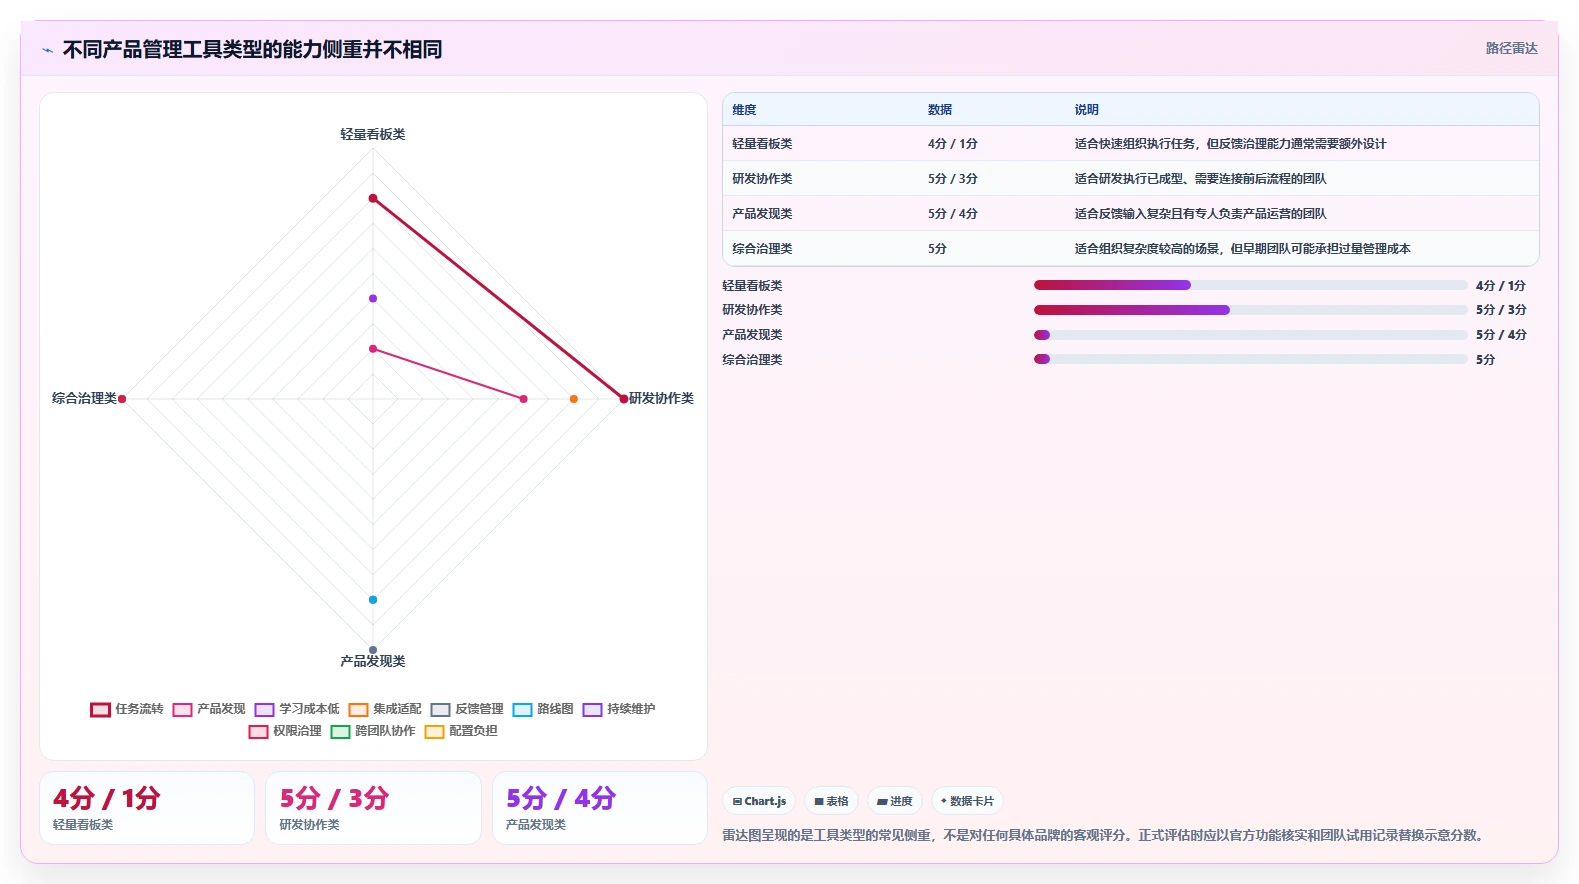Click table cell 5分 / 4分
The width and height of the screenshot is (1579, 884).
pyautogui.click(x=953, y=214)
